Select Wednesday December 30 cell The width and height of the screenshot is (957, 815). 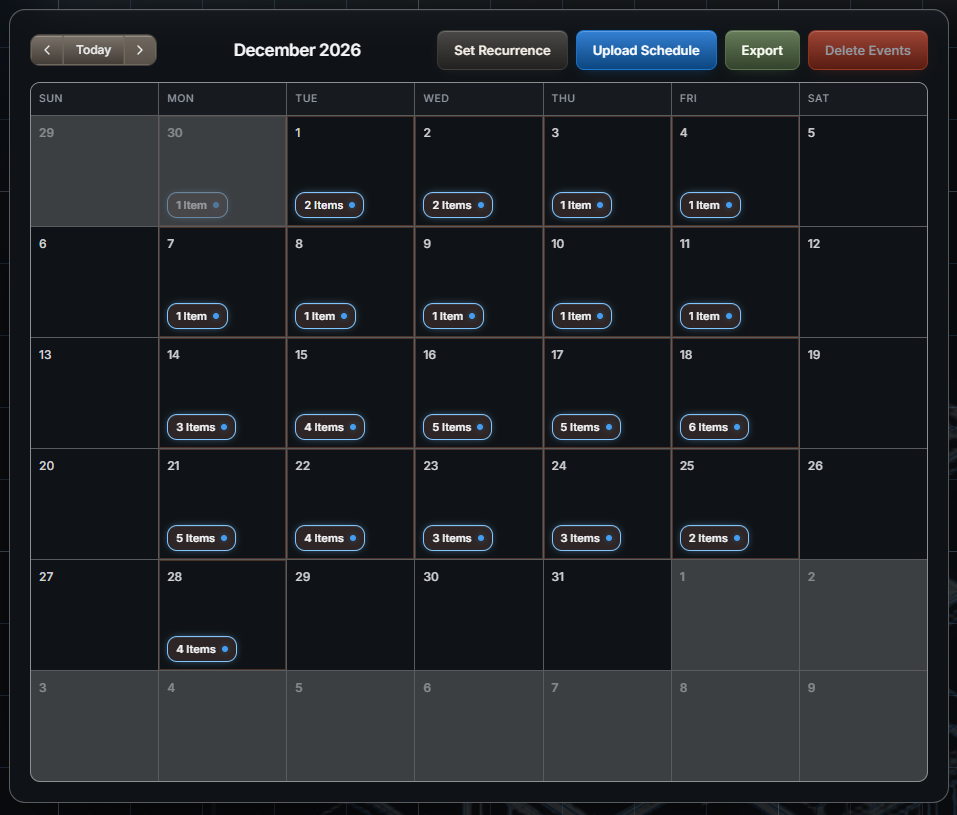click(x=478, y=615)
